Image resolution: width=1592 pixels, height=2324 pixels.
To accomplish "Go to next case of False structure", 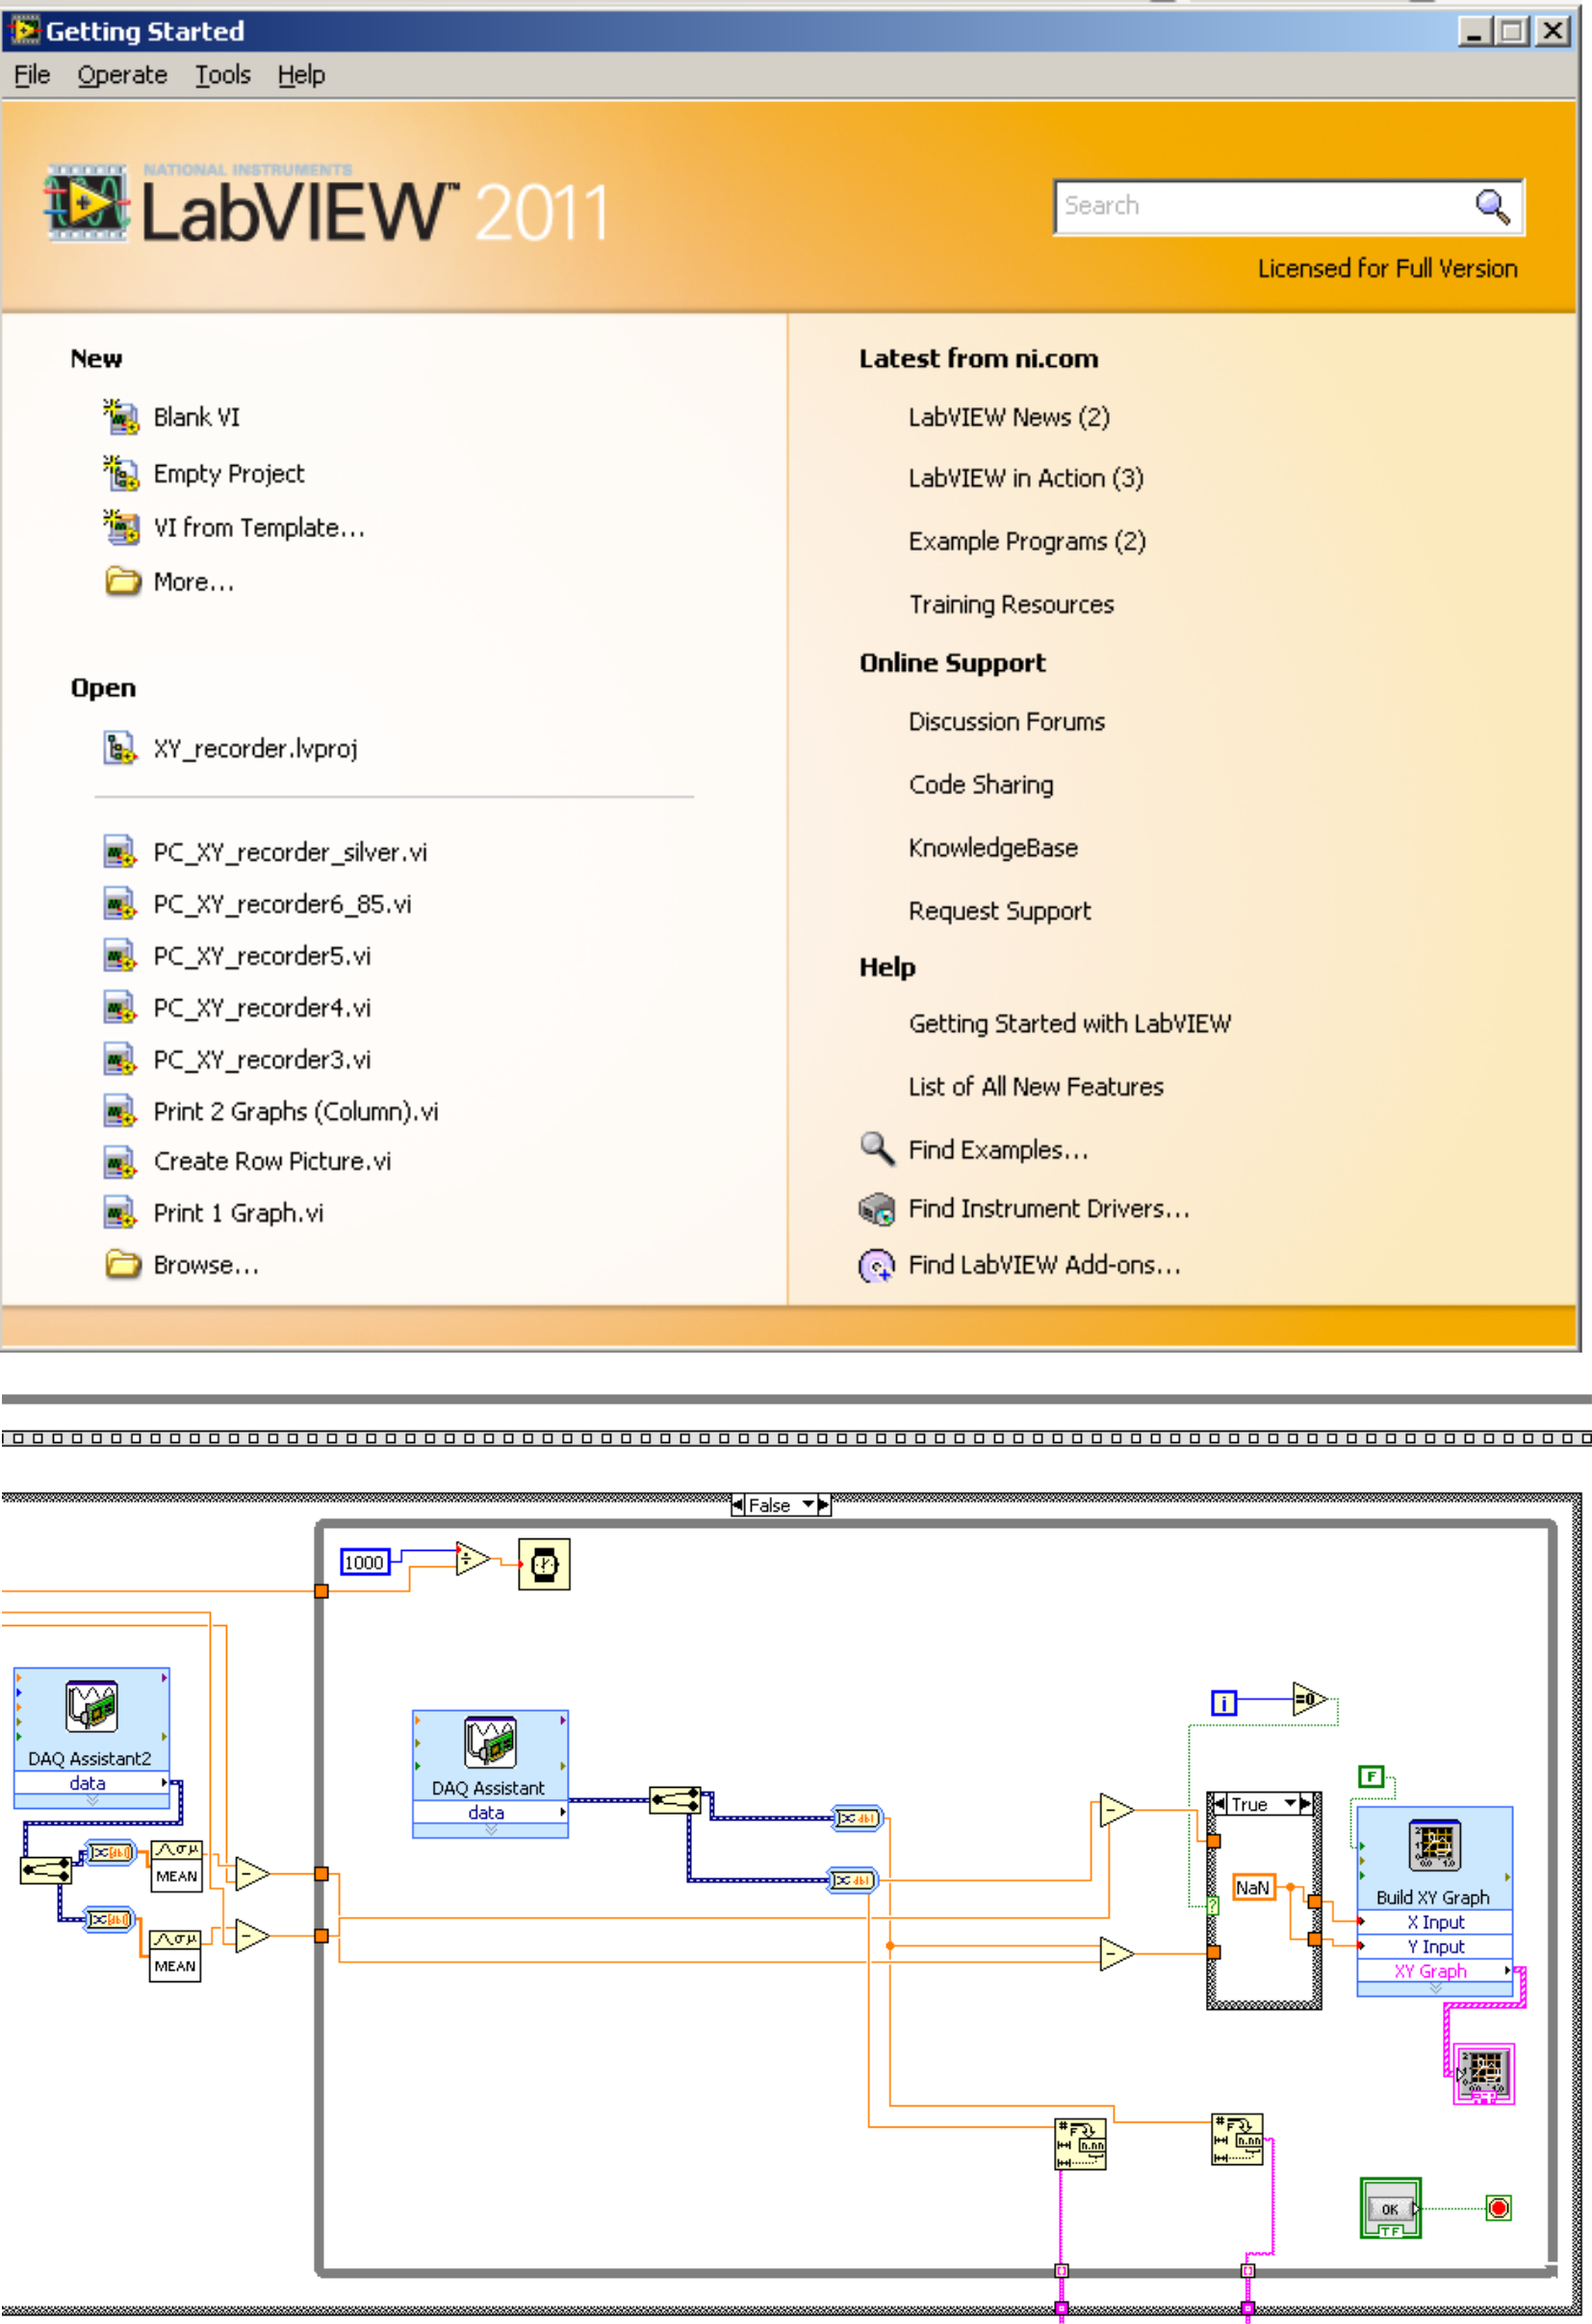I will point(824,1505).
